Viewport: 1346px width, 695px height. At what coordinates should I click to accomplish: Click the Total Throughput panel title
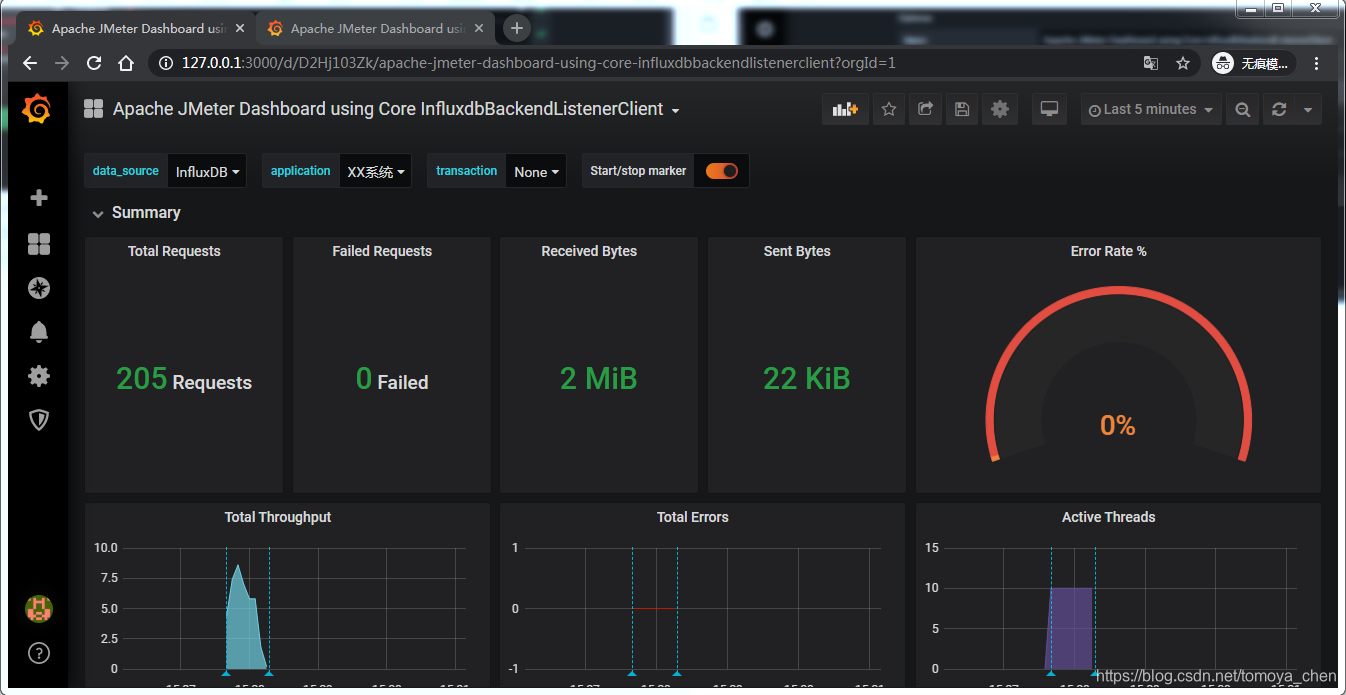point(278,517)
